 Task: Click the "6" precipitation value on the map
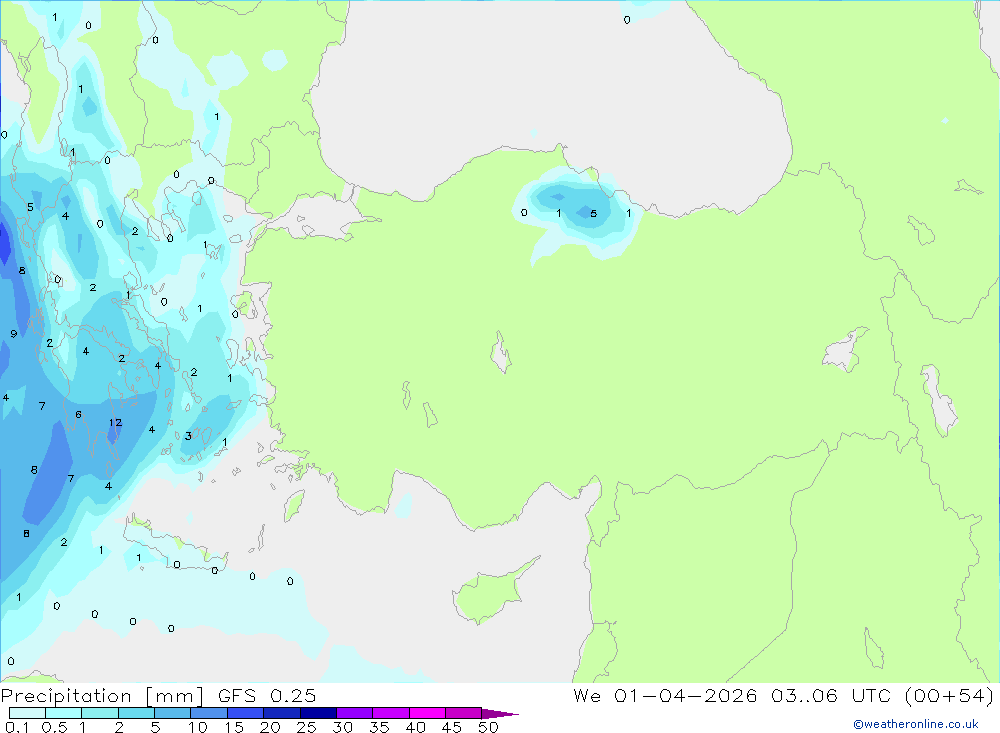(78, 415)
